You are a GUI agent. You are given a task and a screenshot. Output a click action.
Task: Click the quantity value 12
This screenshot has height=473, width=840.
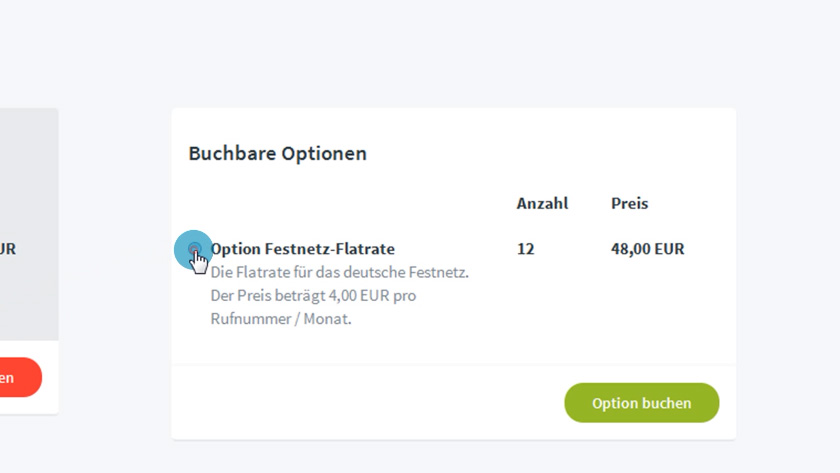click(526, 249)
